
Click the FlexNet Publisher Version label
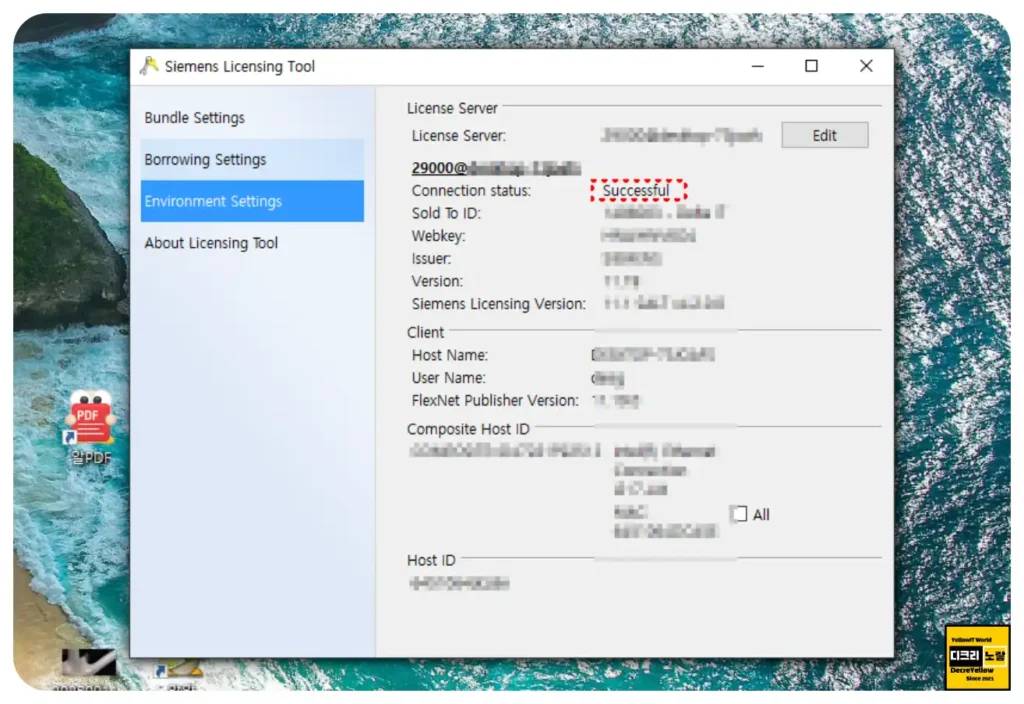[495, 400]
